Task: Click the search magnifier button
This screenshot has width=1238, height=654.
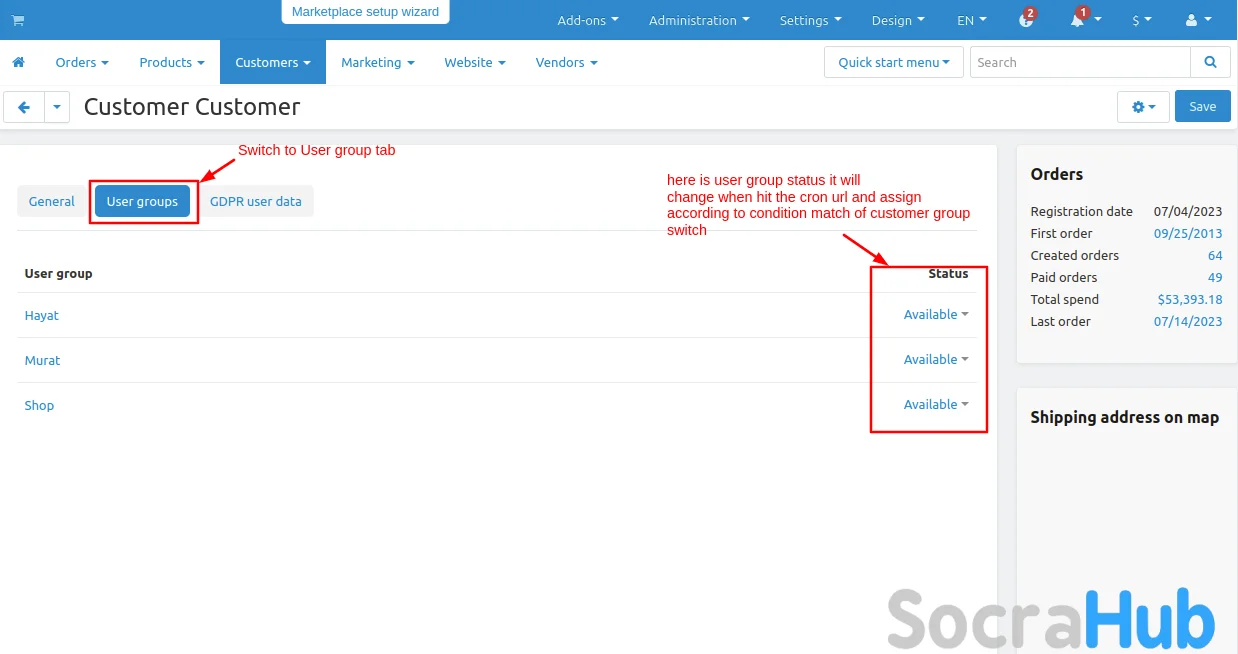Action: point(1210,62)
